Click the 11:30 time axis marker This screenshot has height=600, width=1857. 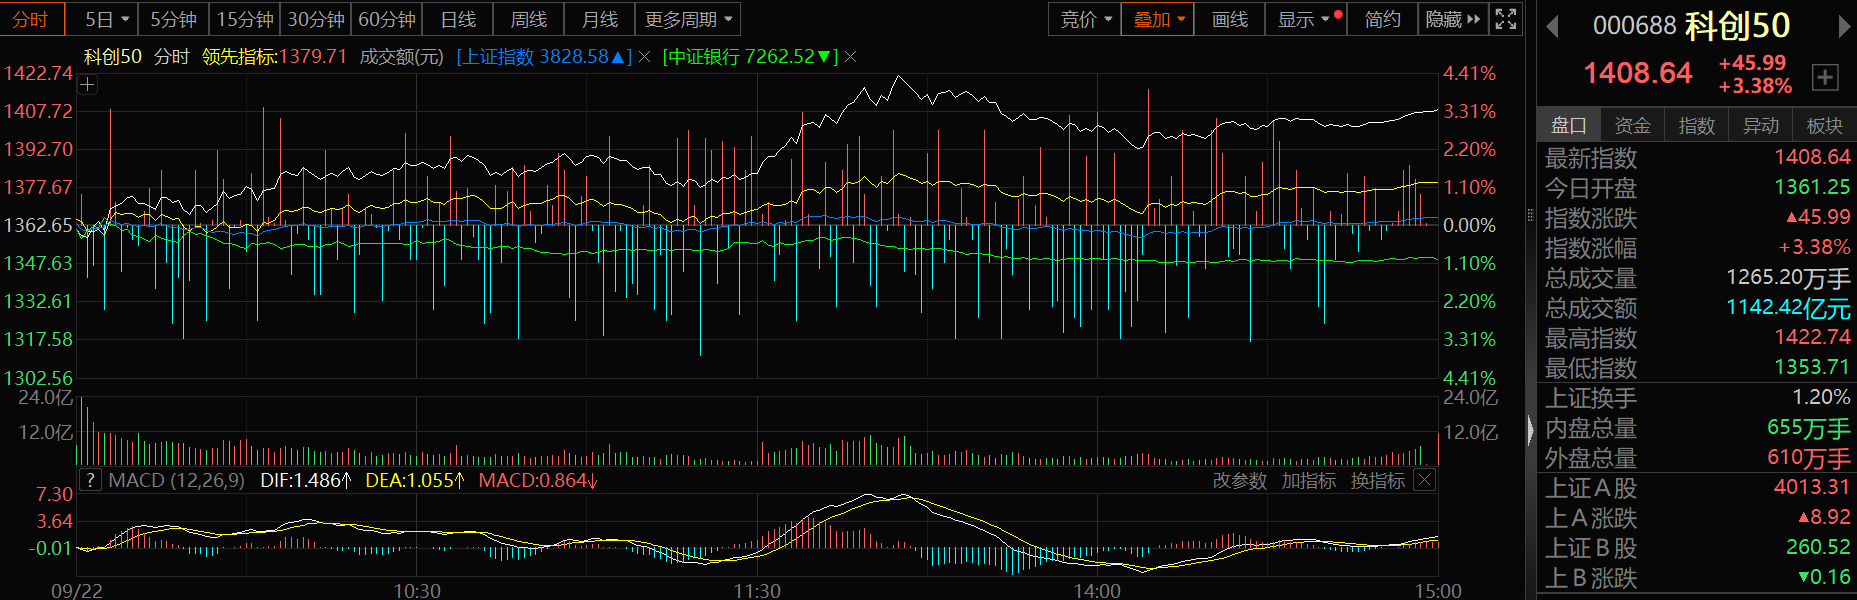click(757, 590)
